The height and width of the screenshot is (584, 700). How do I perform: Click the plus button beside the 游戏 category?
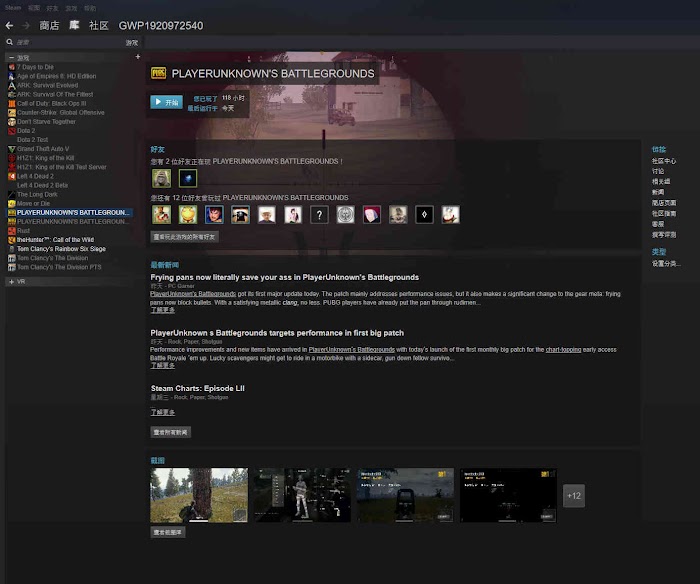(x=138, y=57)
